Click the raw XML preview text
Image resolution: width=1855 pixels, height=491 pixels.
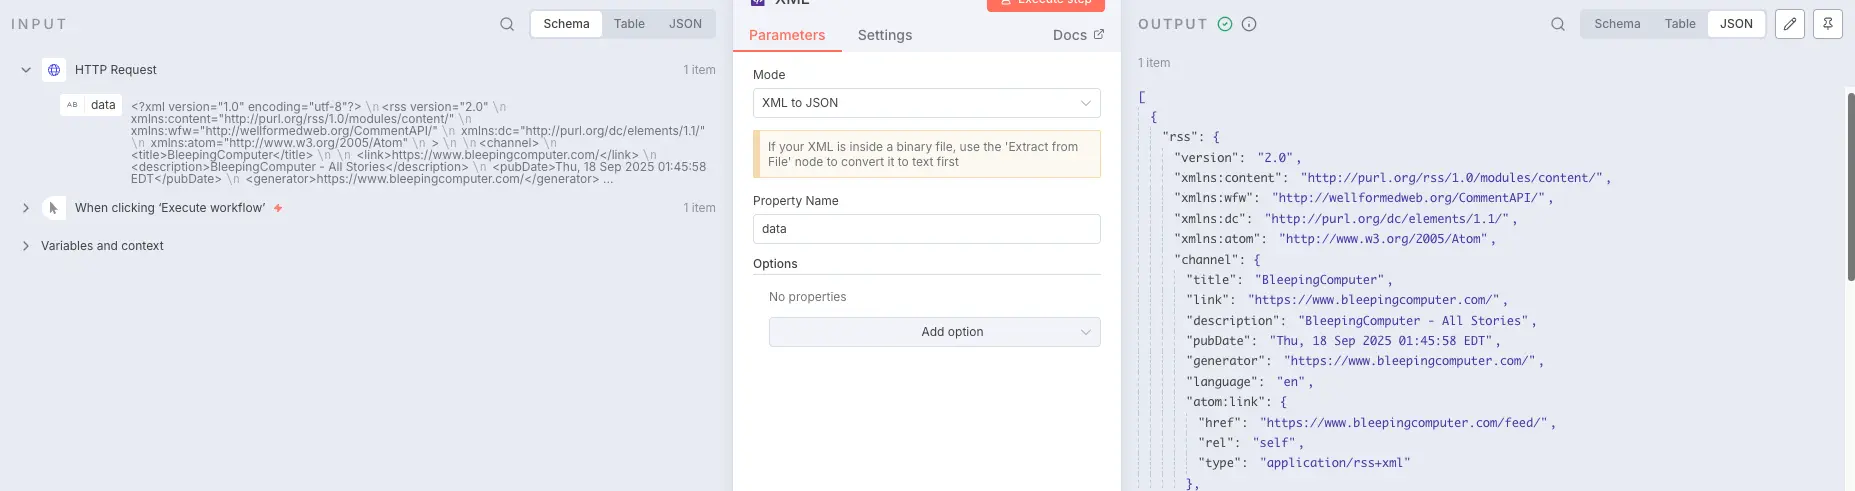[418, 143]
